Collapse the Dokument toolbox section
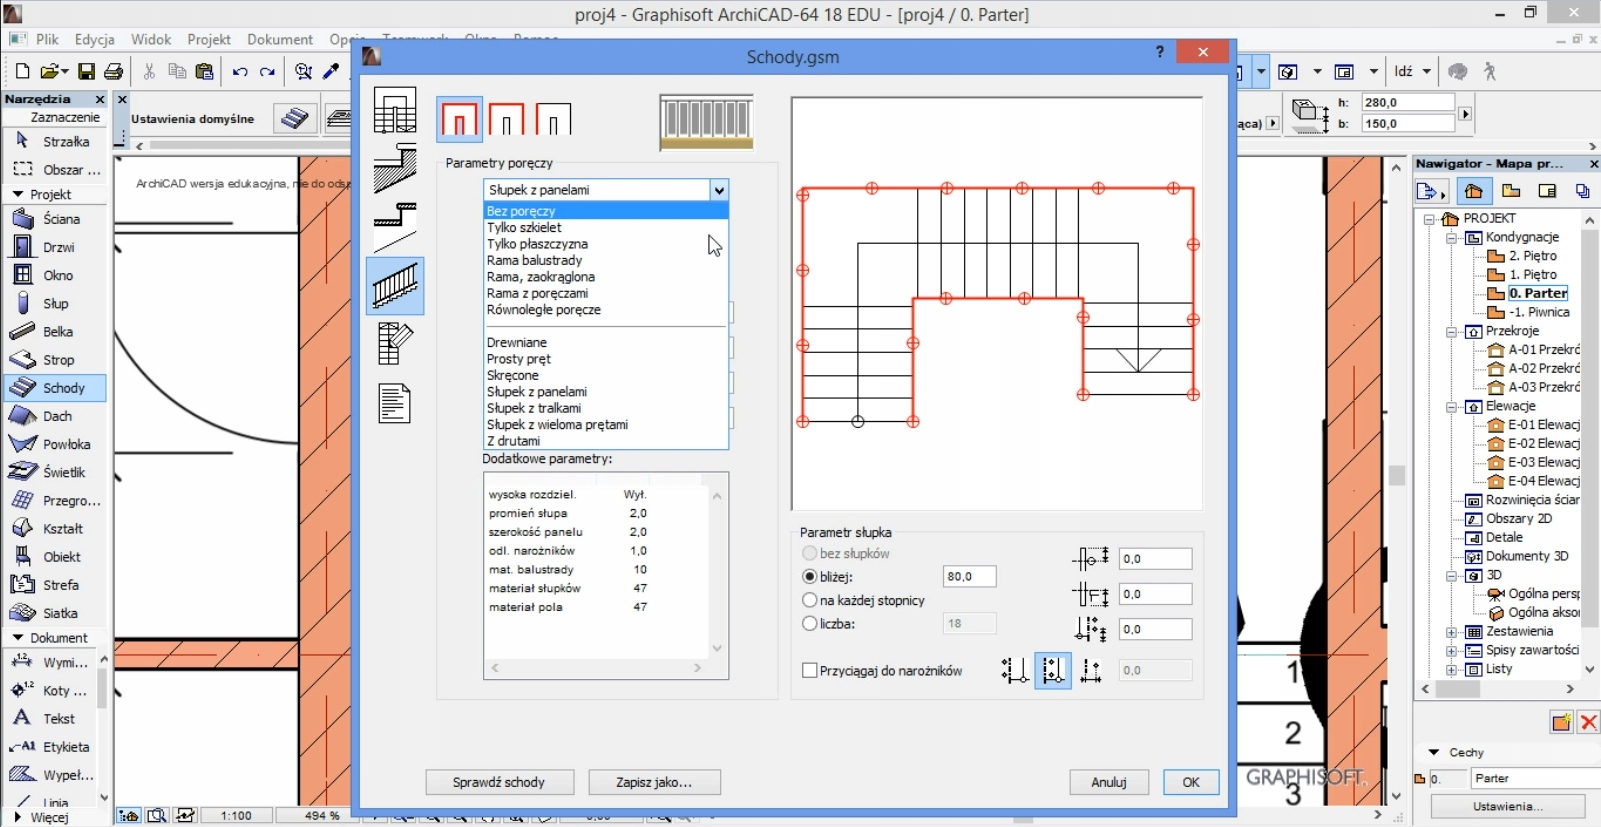Screen dimensions: 1601x827 (18, 637)
